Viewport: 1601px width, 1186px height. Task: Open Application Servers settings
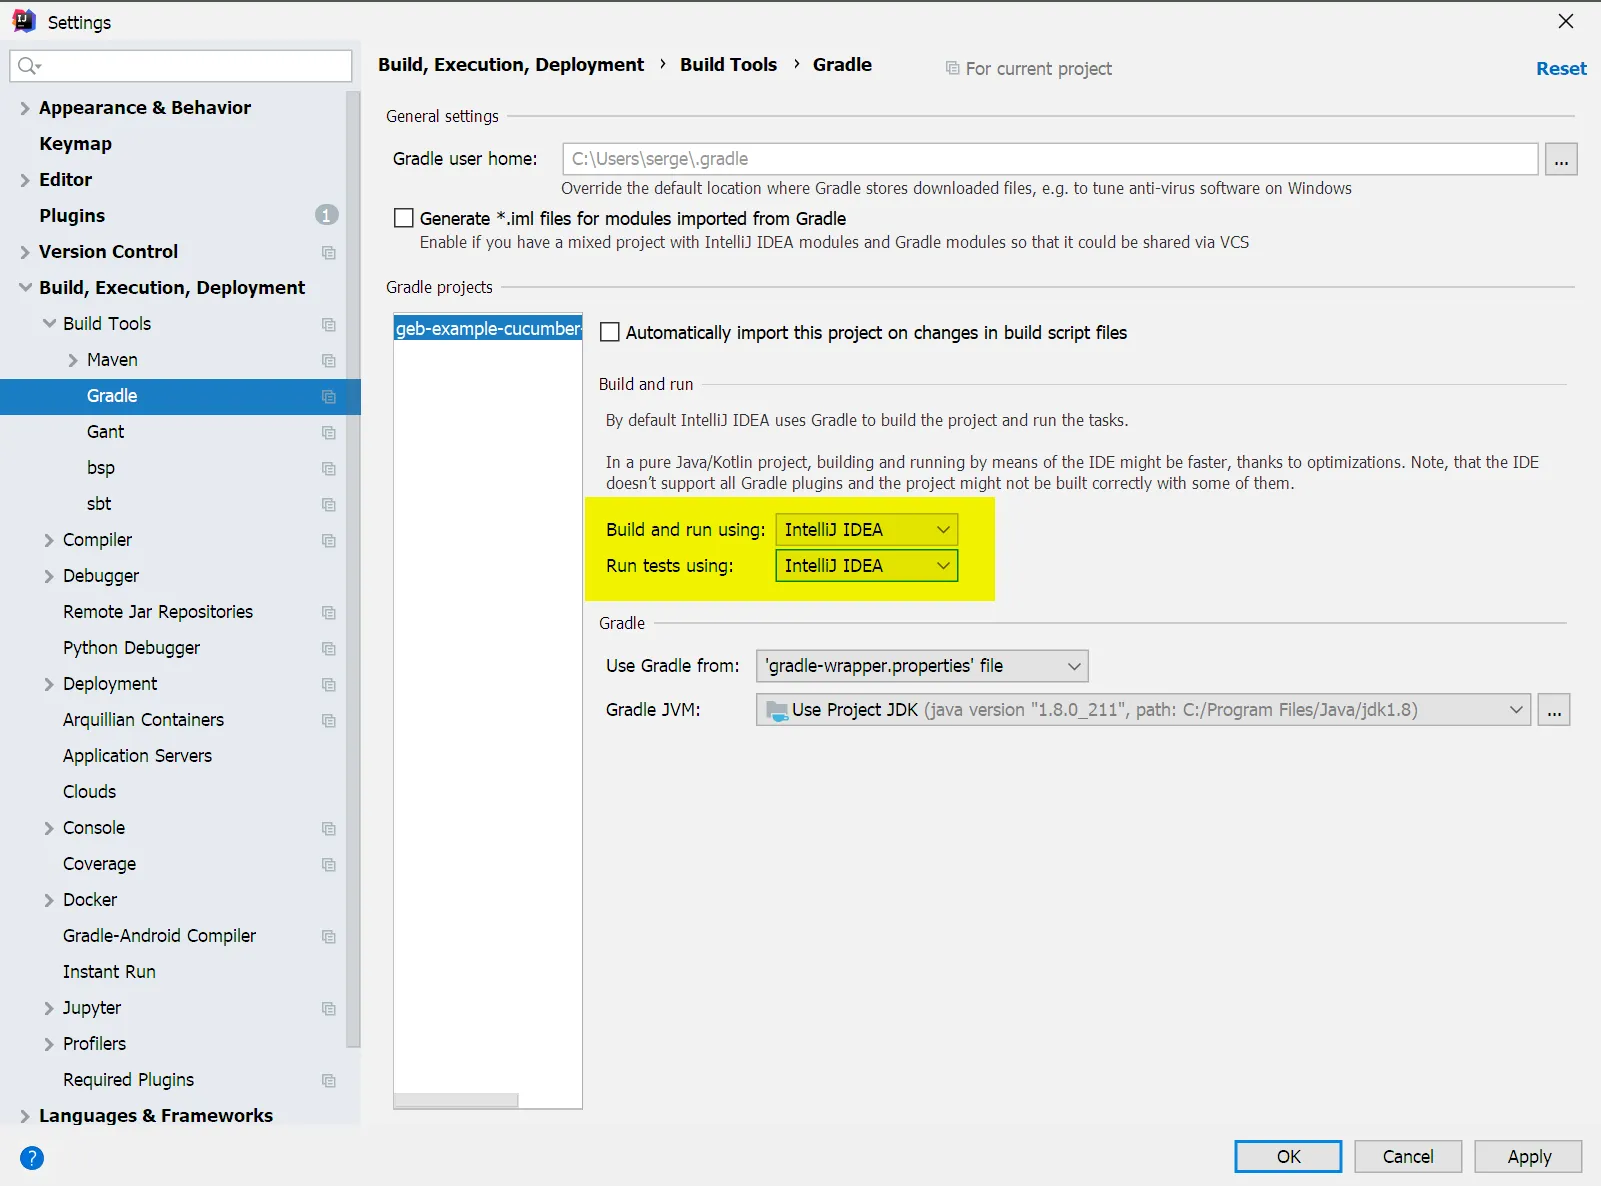pos(138,756)
